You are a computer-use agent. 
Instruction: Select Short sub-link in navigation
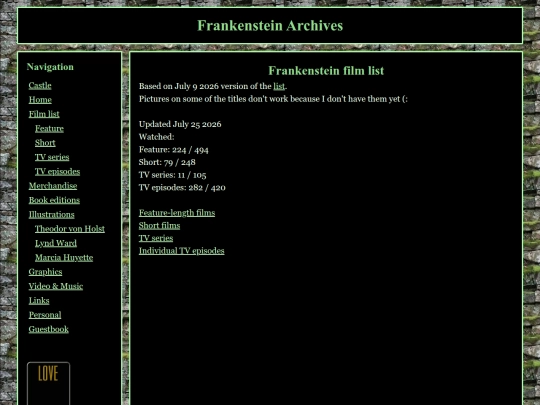click(45, 143)
